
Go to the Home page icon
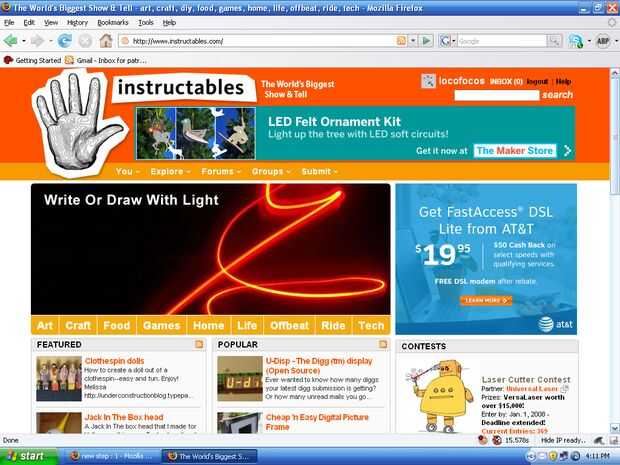(x=106, y=41)
